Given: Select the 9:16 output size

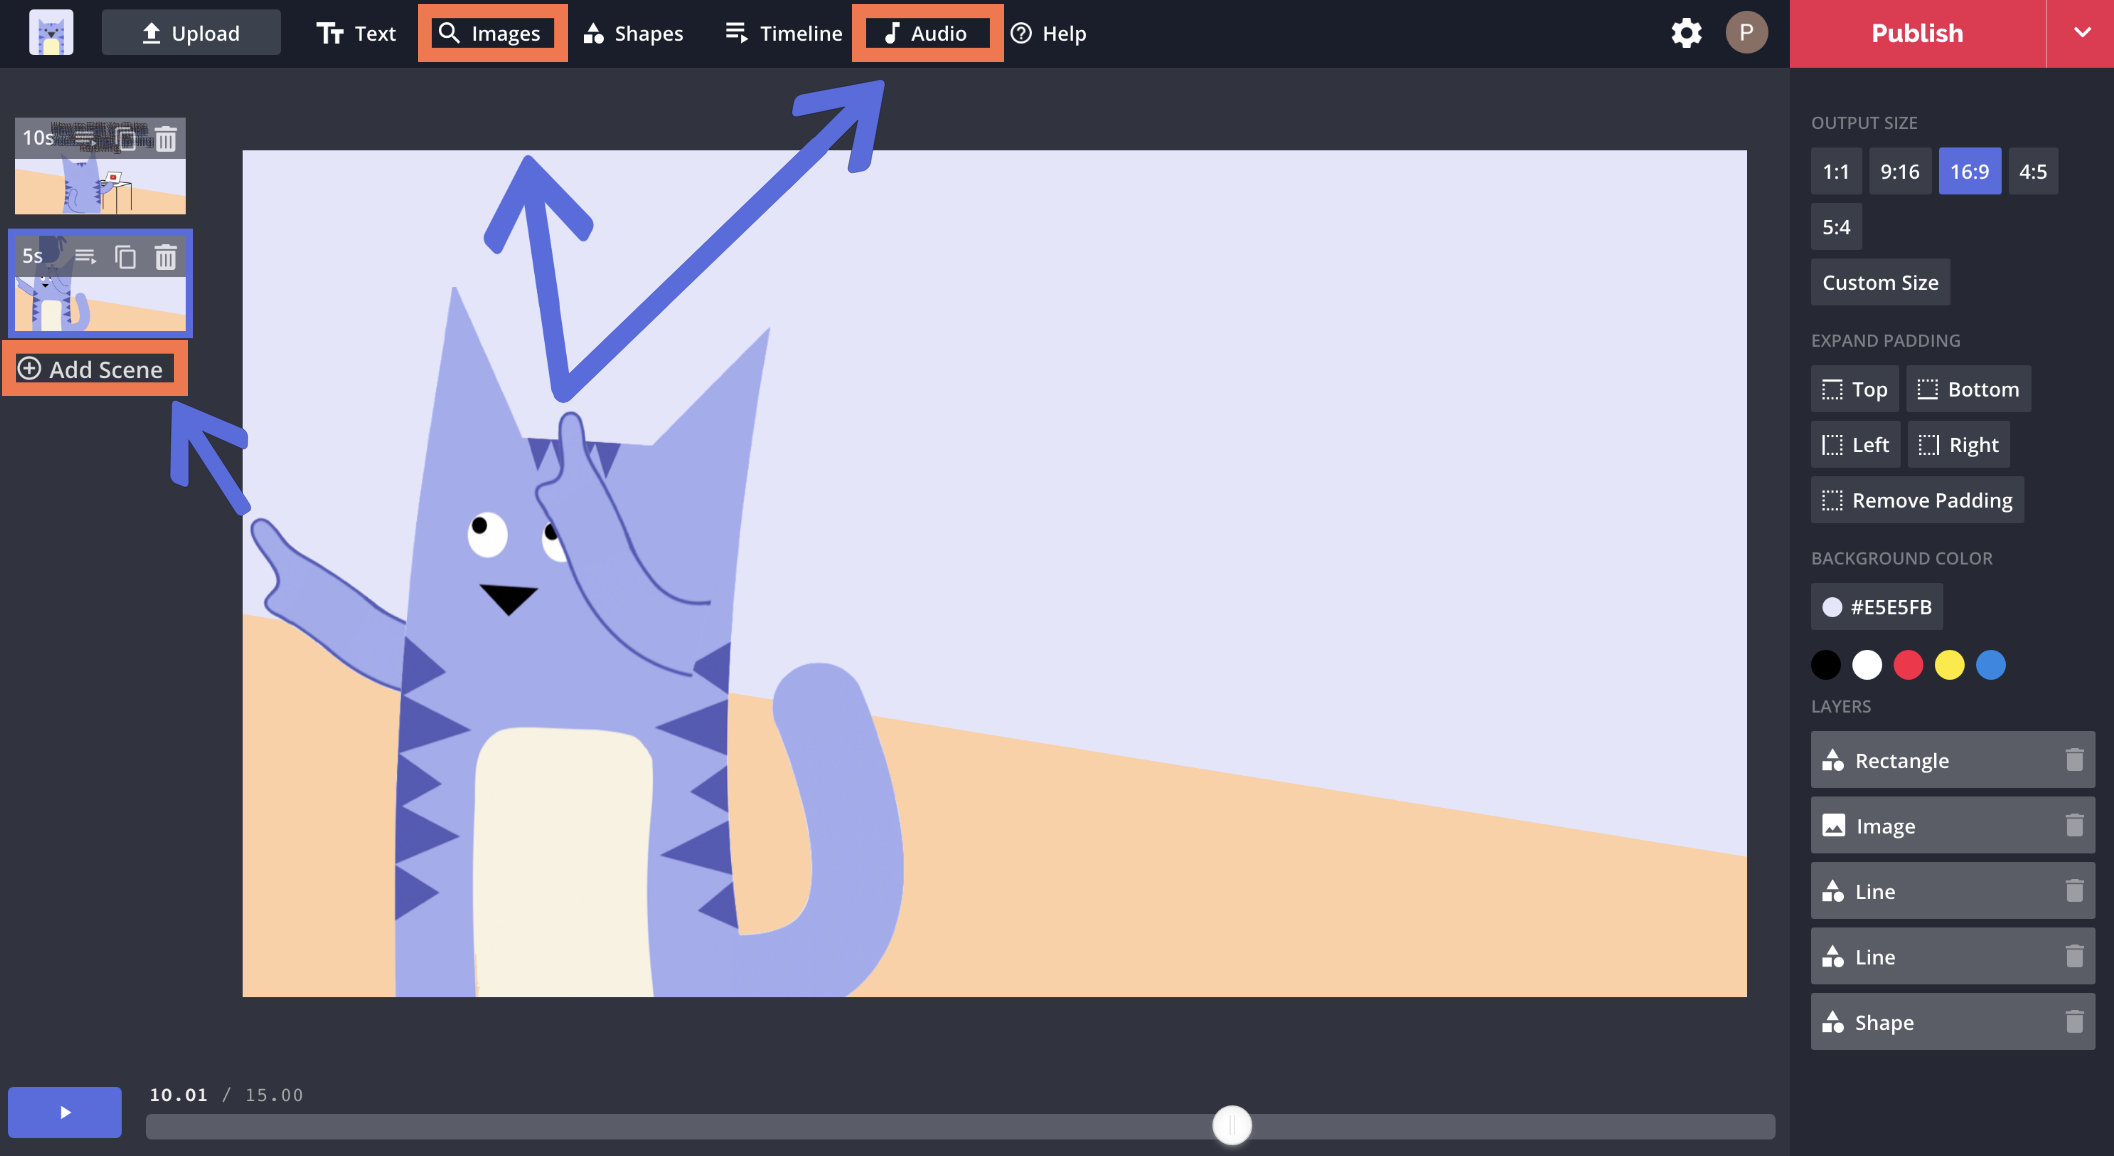Looking at the screenshot, I should [x=1899, y=171].
